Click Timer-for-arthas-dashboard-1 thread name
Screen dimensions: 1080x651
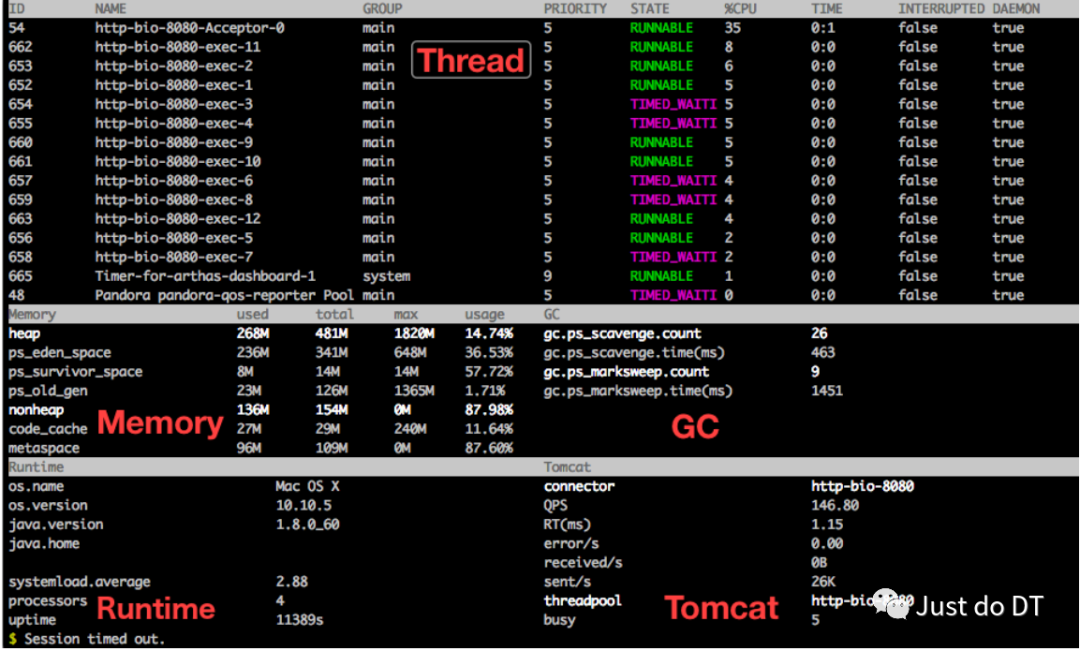click(x=205, y=276)
